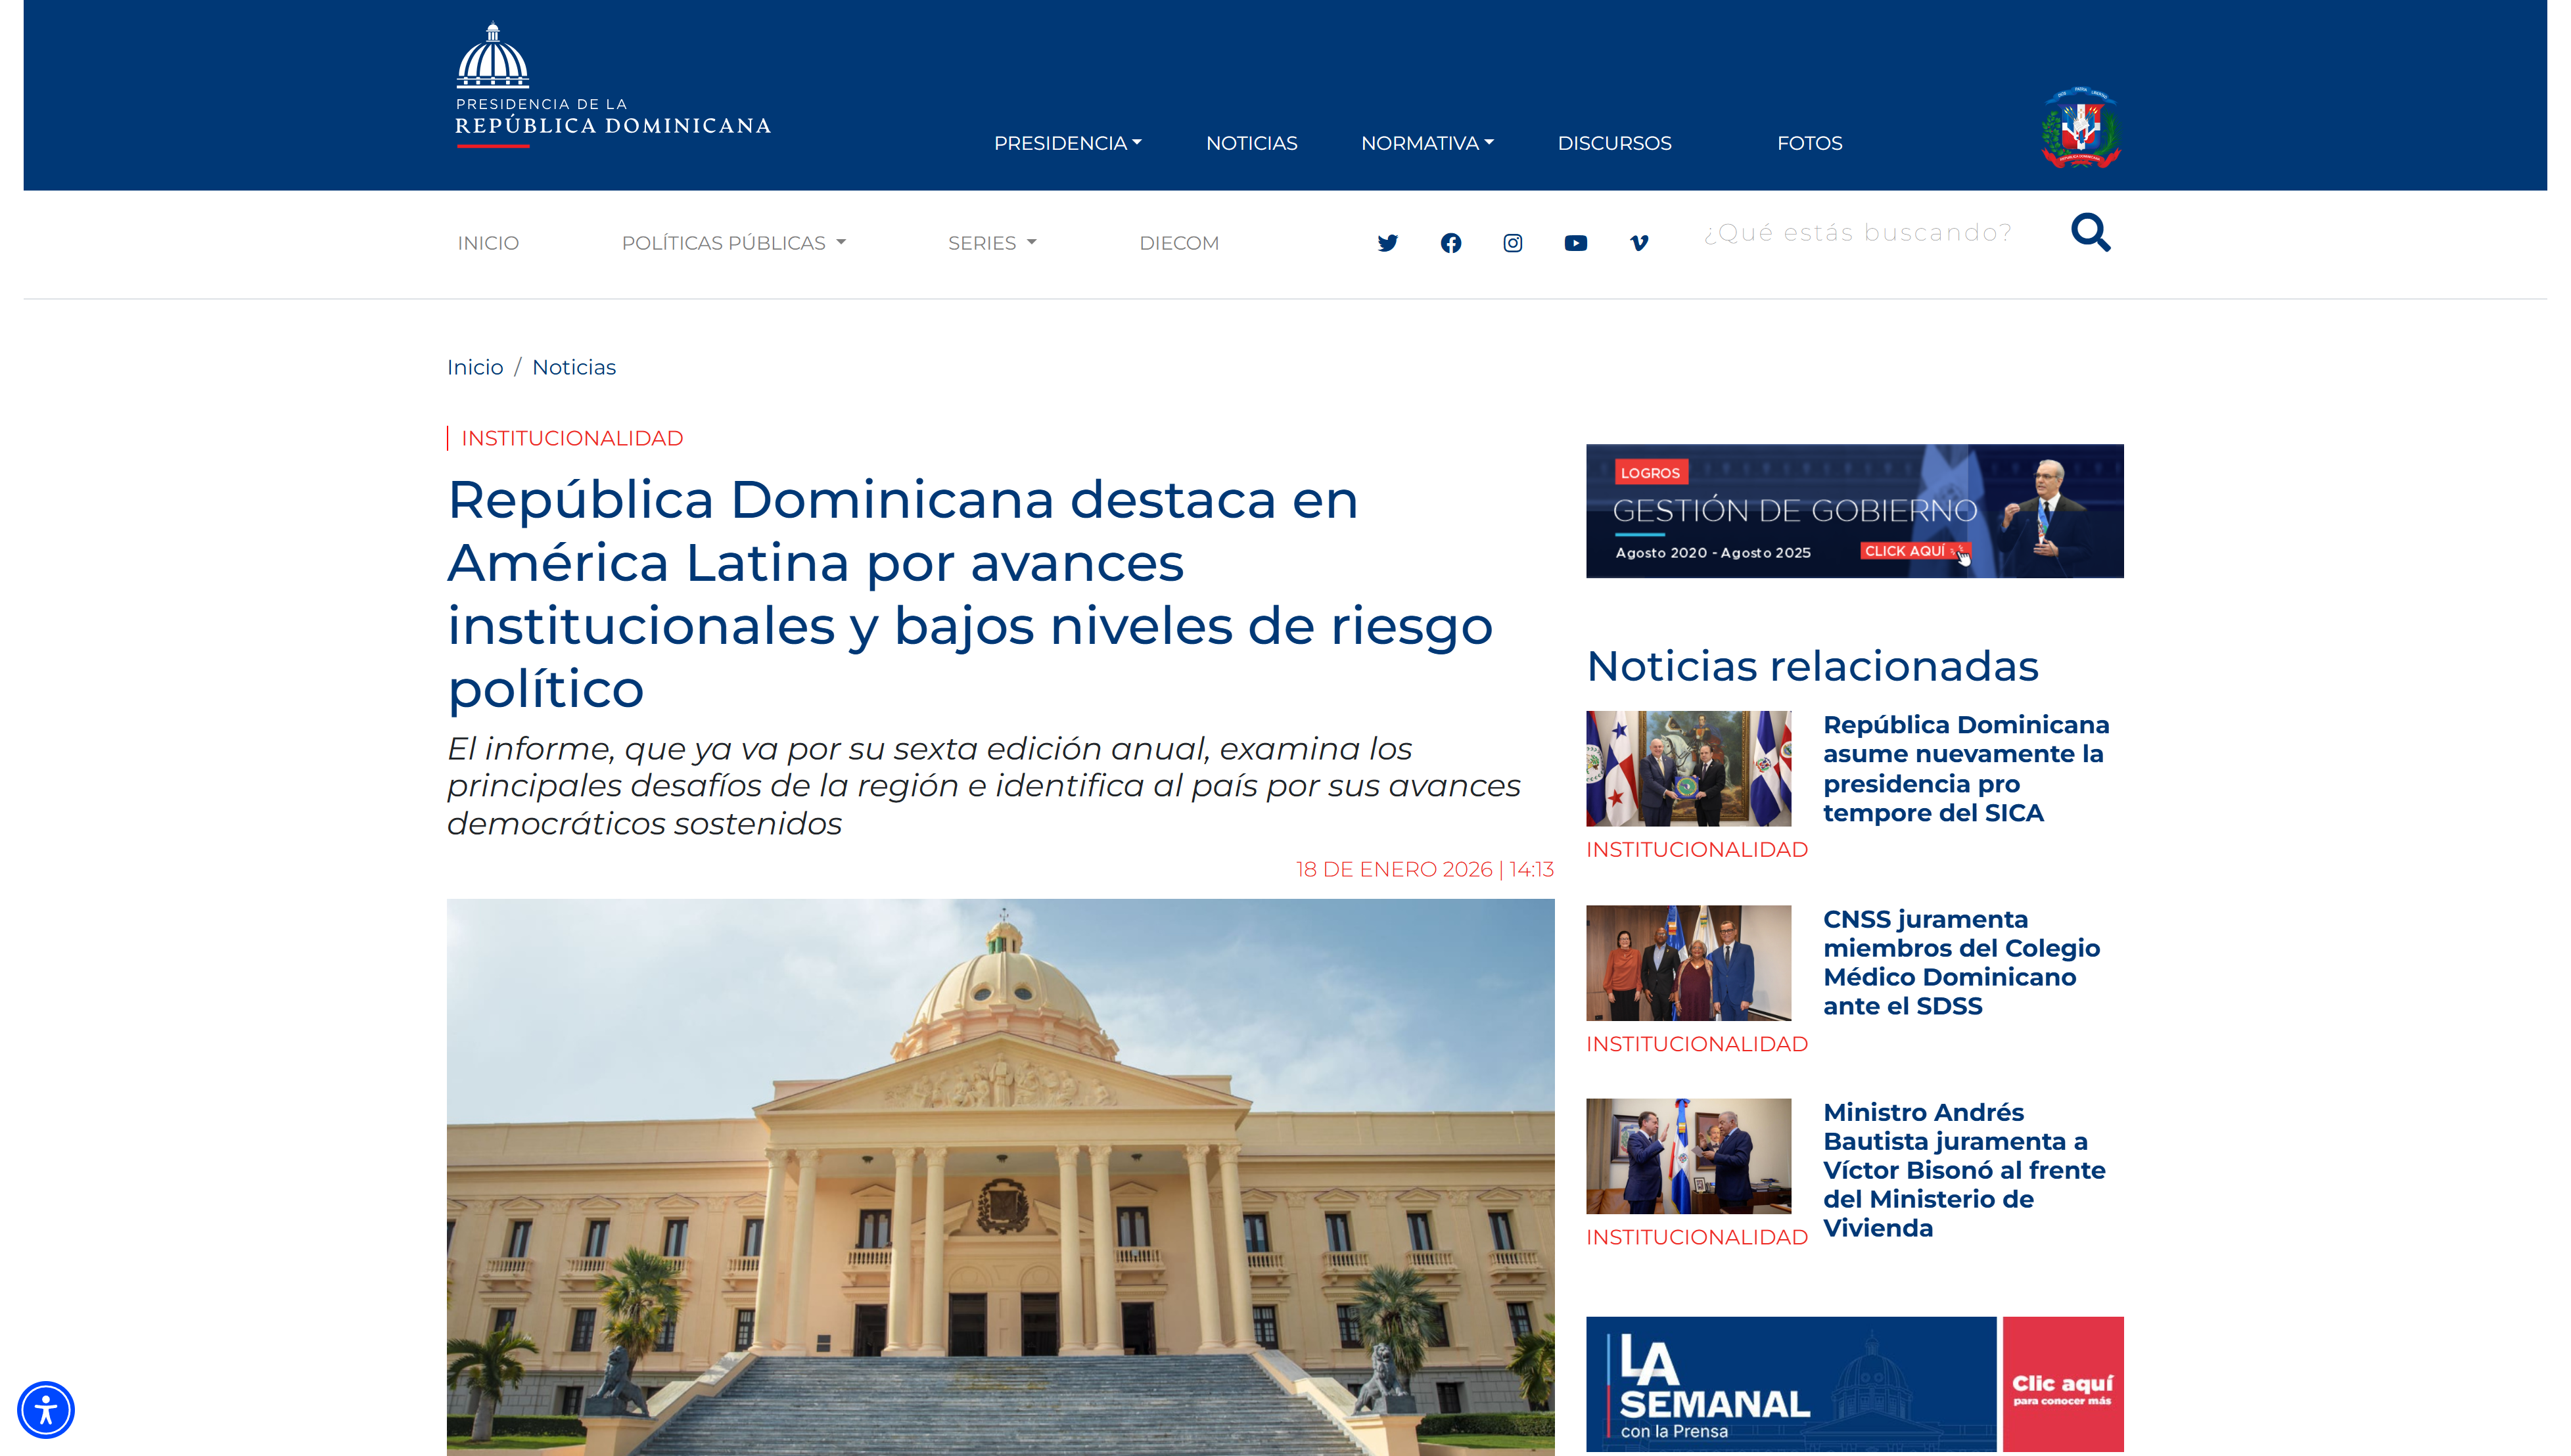2571x1456 pixels.
Task: Go to the DISCURSOS menu item
Action: (1614, 143)
